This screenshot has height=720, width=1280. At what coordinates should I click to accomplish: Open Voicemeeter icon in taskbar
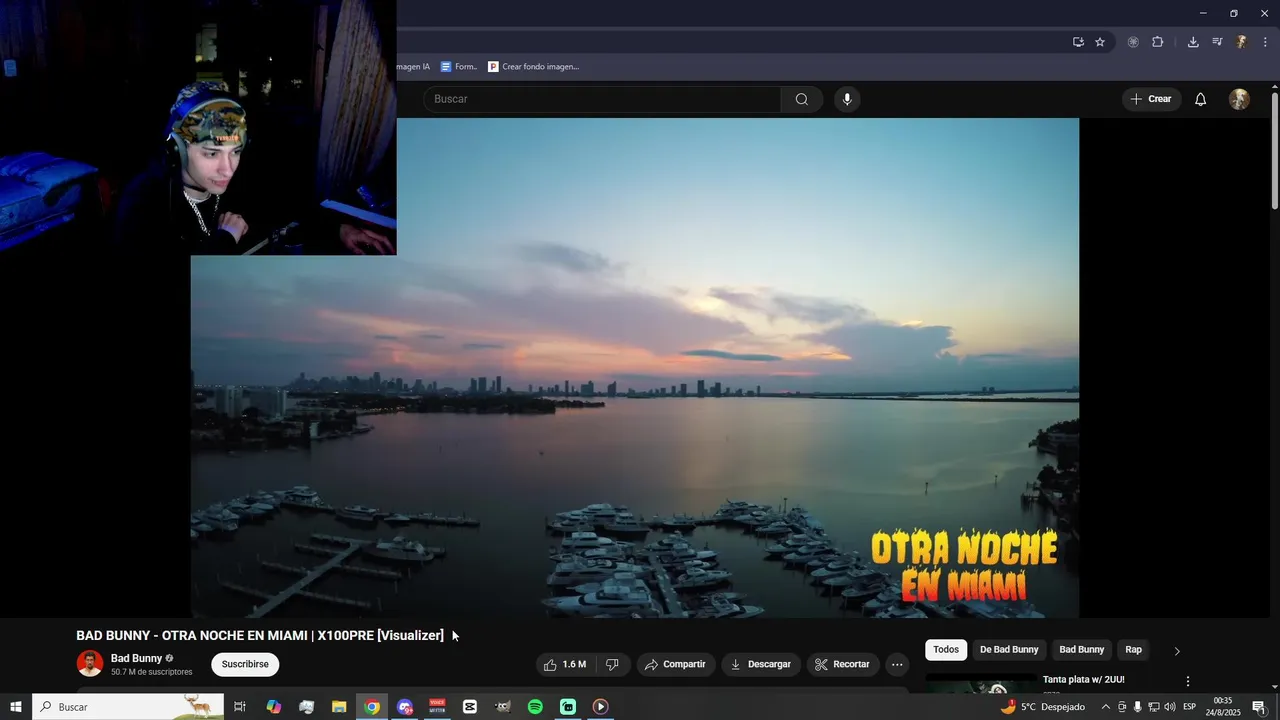point(437,707)
